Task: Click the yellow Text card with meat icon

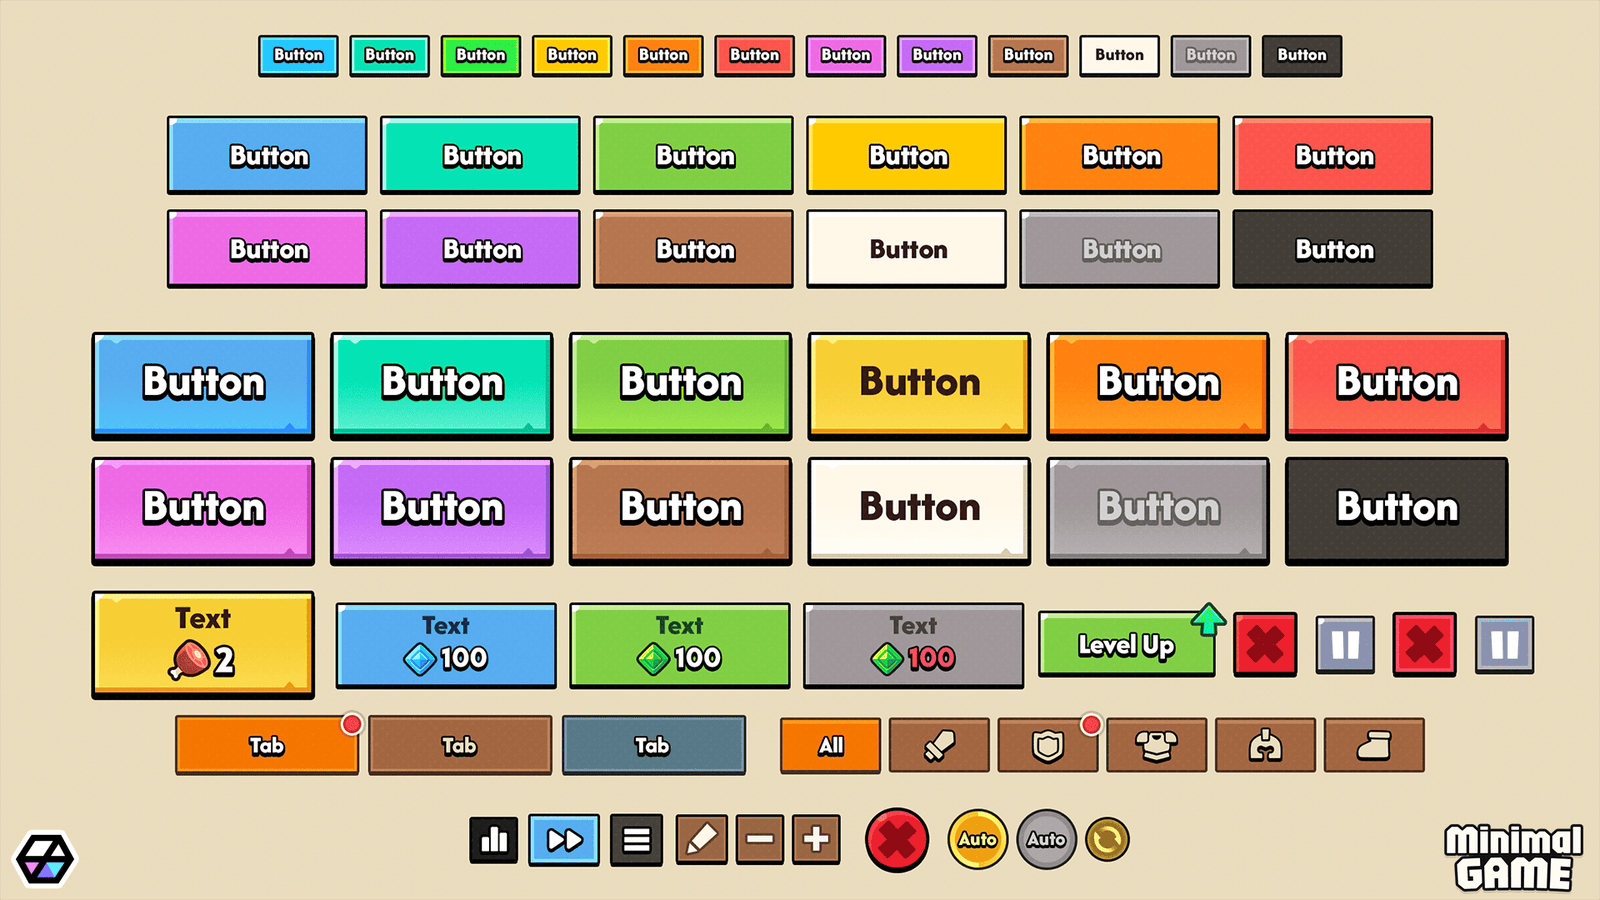Action: [203, 645]
